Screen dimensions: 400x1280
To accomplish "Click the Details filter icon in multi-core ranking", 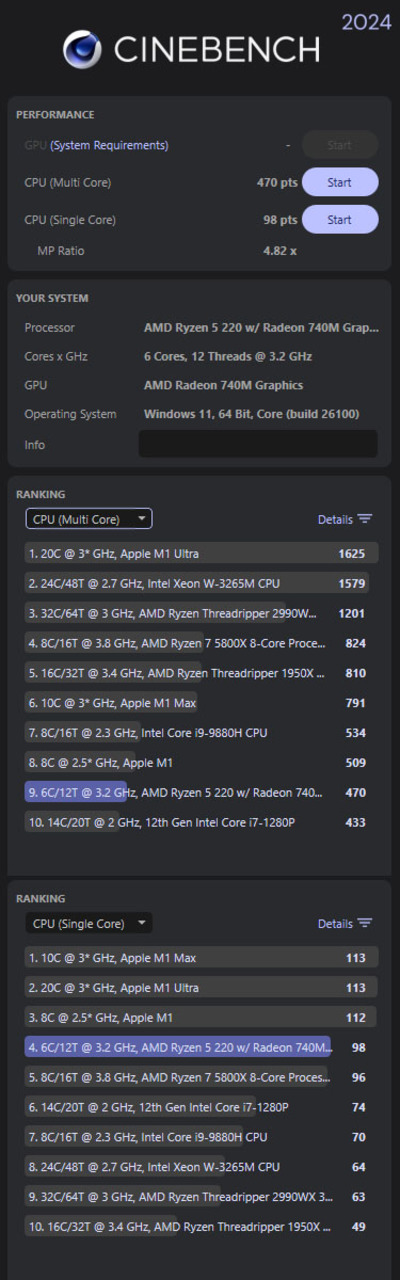I will point(365,519).
